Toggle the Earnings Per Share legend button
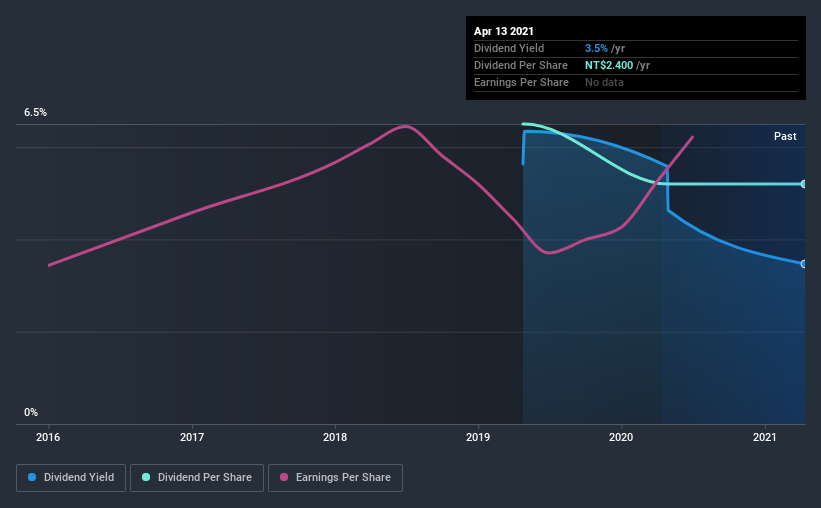 pyautogui.click(x=336, y=478)
